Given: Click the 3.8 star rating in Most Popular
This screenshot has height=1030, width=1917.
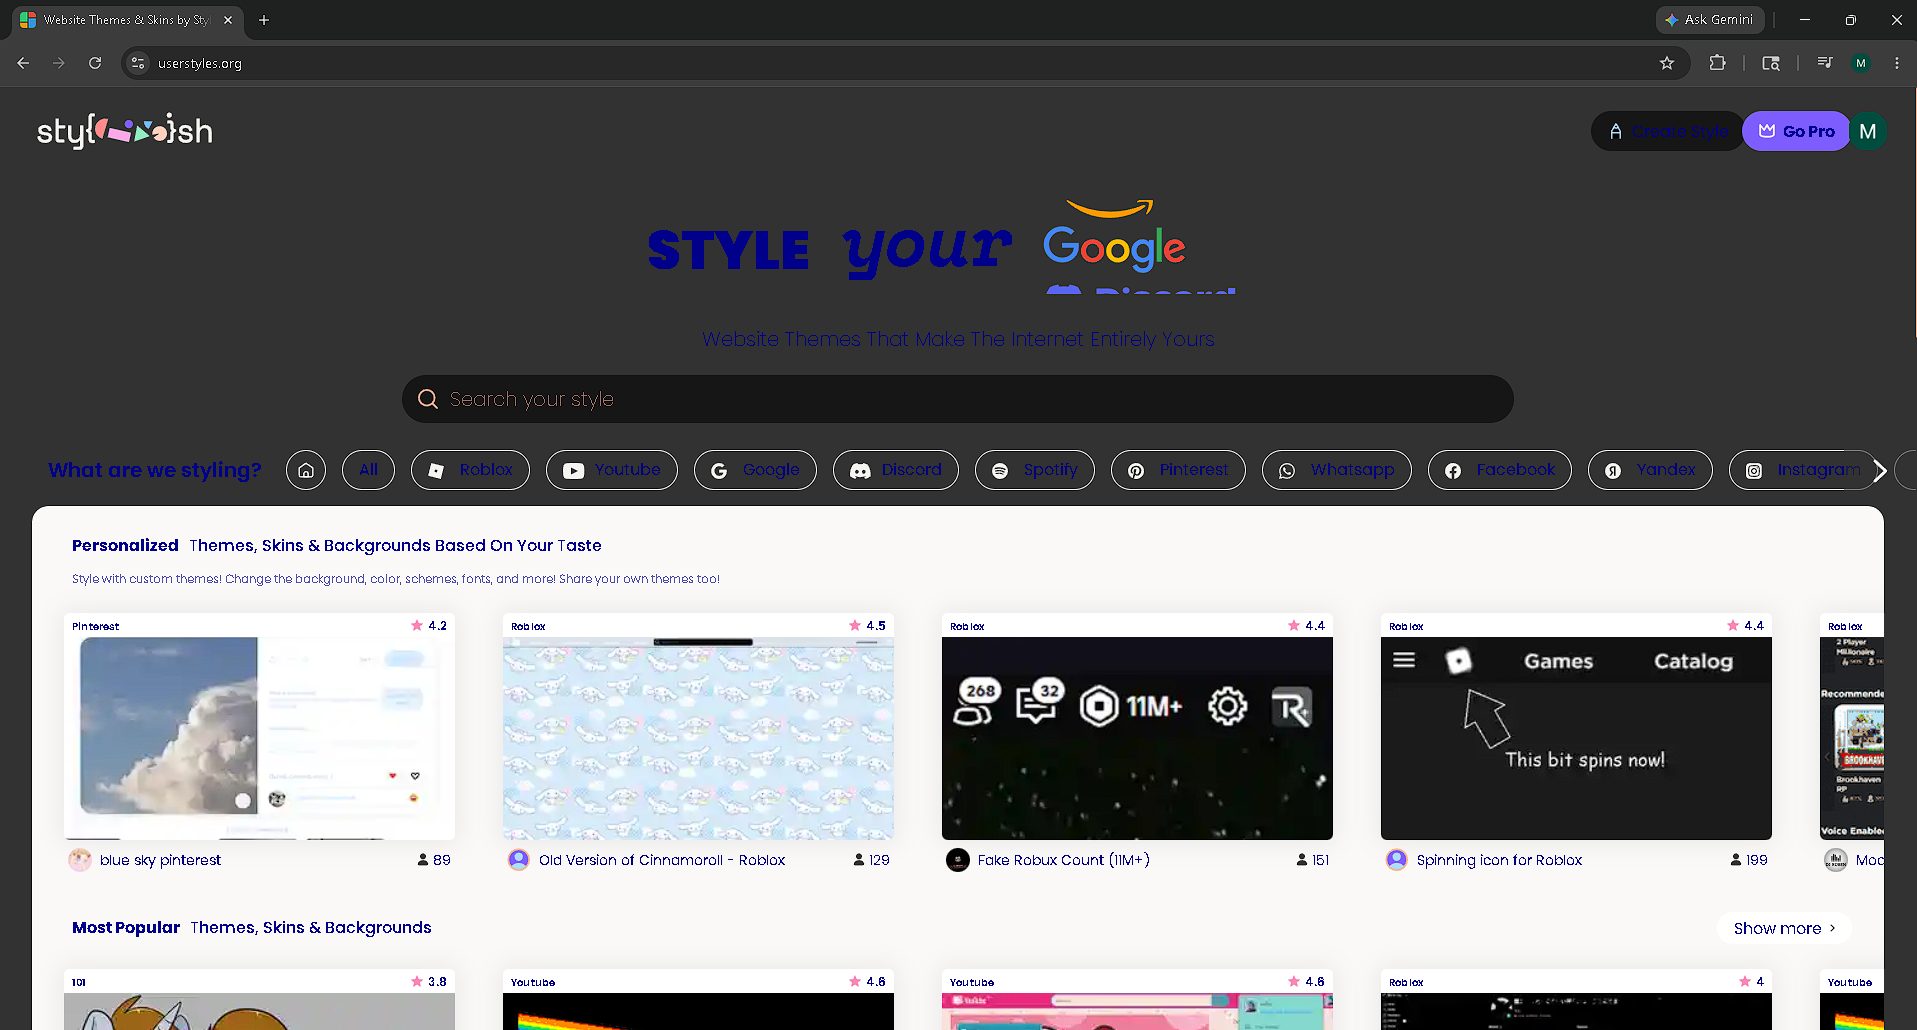Looking at the screenshot, I should coord(429,982).
